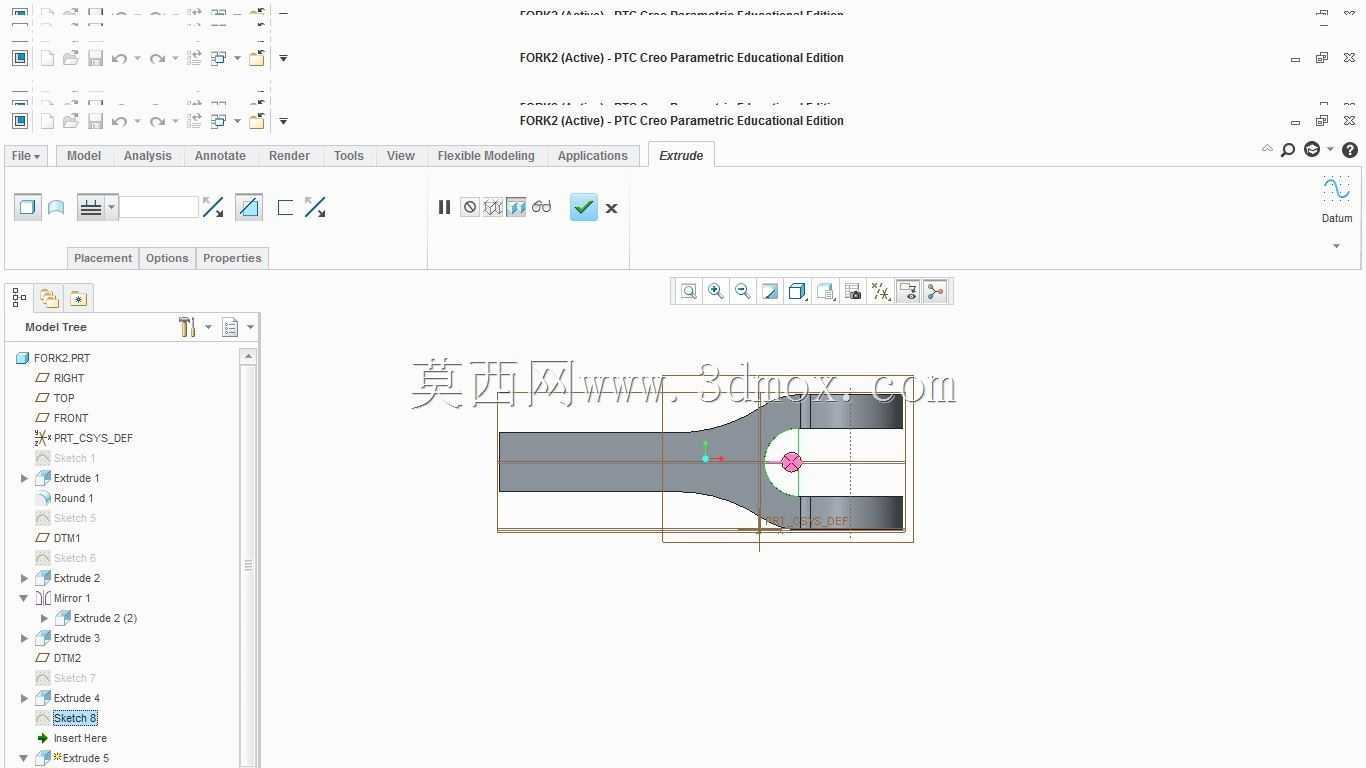Image resolution: width=1366 pixels, height=768 pixels.
Task: Open Datum Display Filters icon
Action: point(880,291)
